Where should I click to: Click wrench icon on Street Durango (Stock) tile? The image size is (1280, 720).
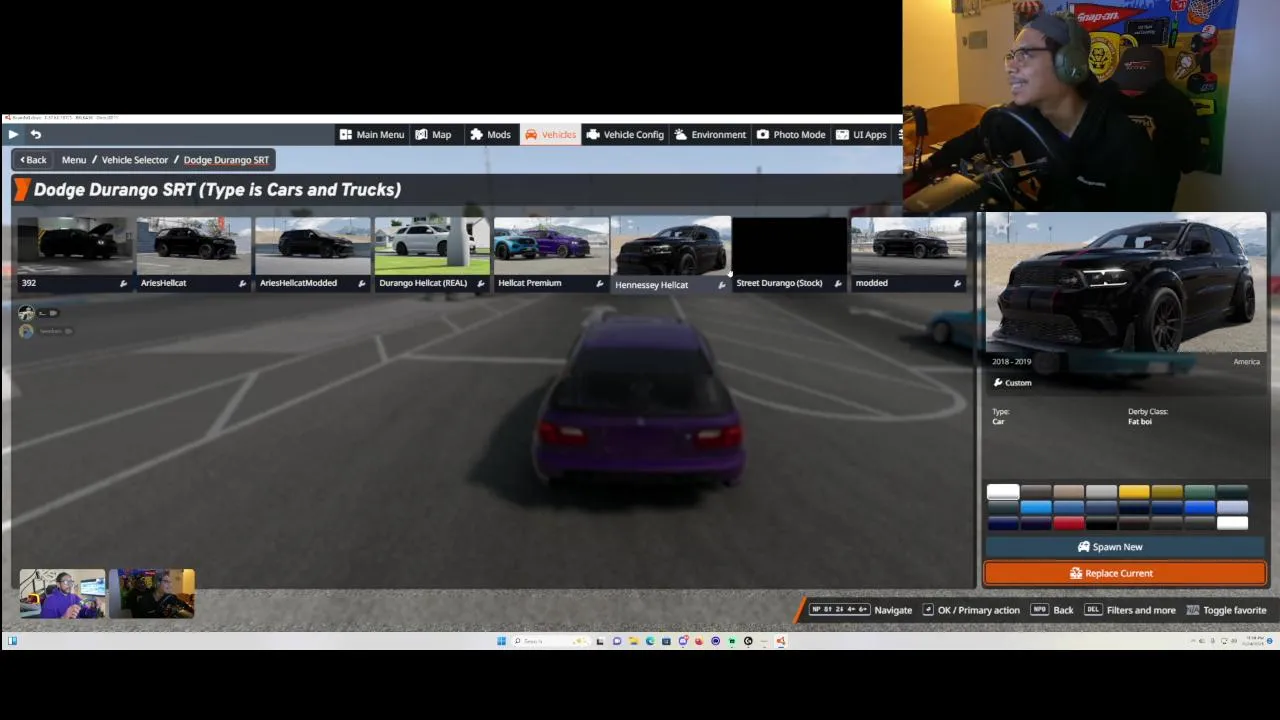click(838, 284)
